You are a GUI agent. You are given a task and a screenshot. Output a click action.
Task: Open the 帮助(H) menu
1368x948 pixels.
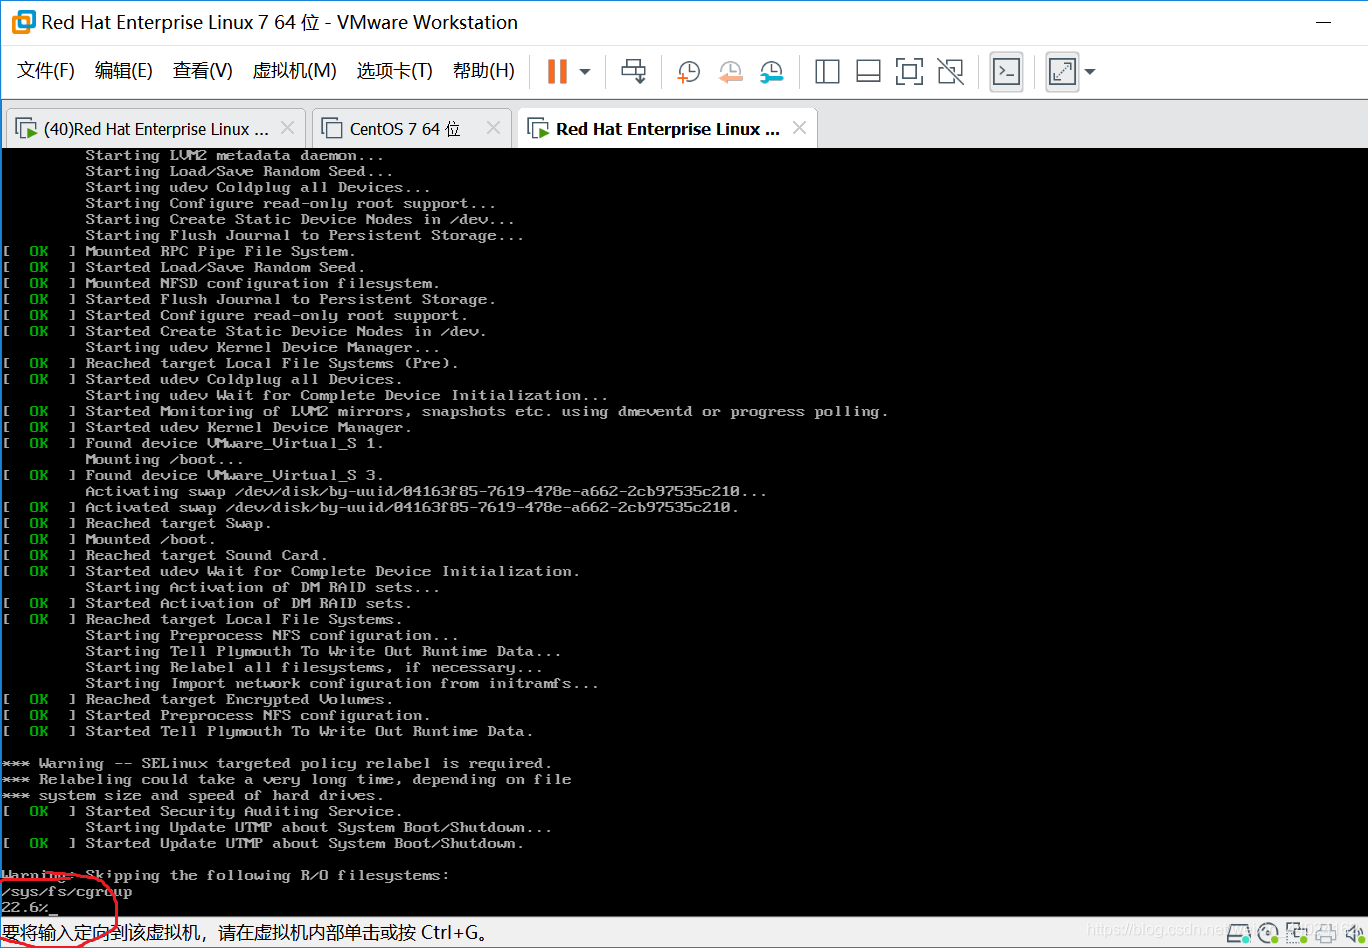click(x=484, y=71)
